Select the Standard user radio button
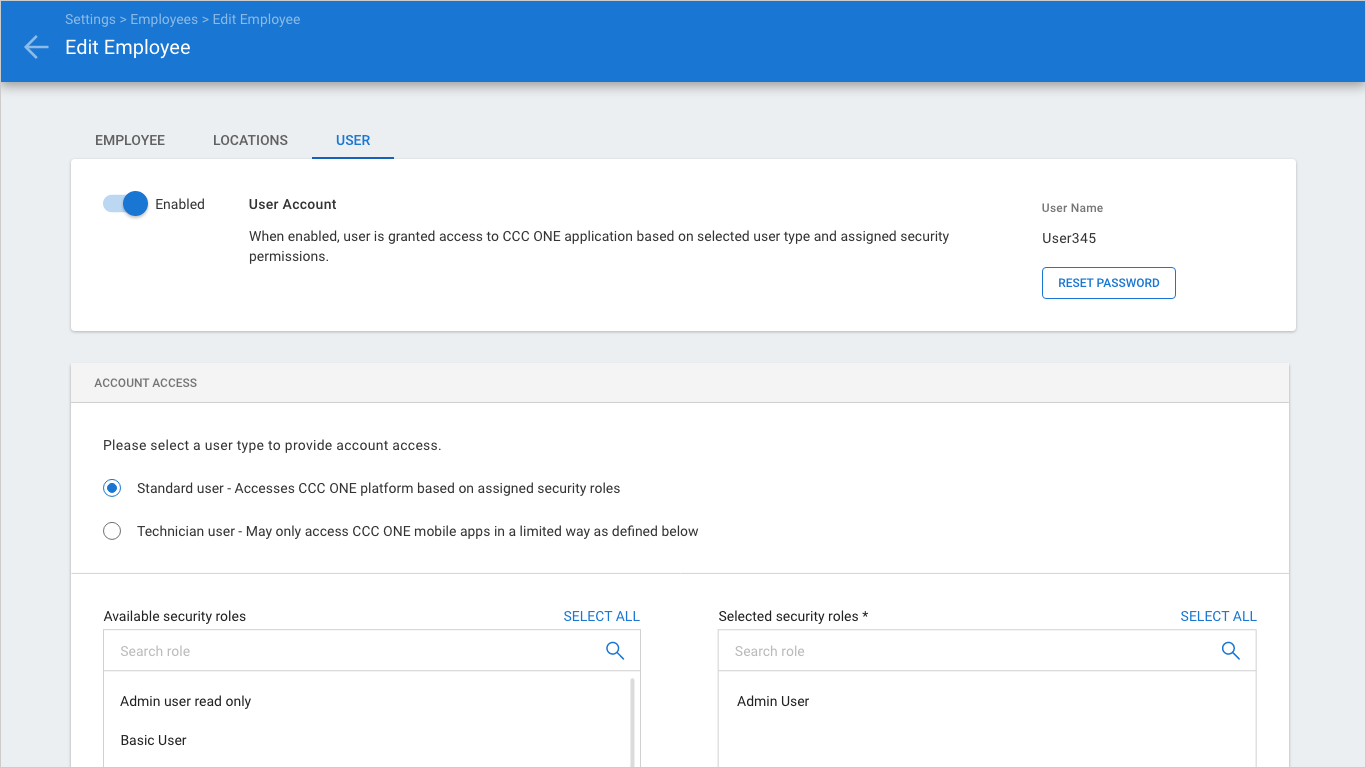The height and width of the screenshot is (768, 1366). (112, 489)
